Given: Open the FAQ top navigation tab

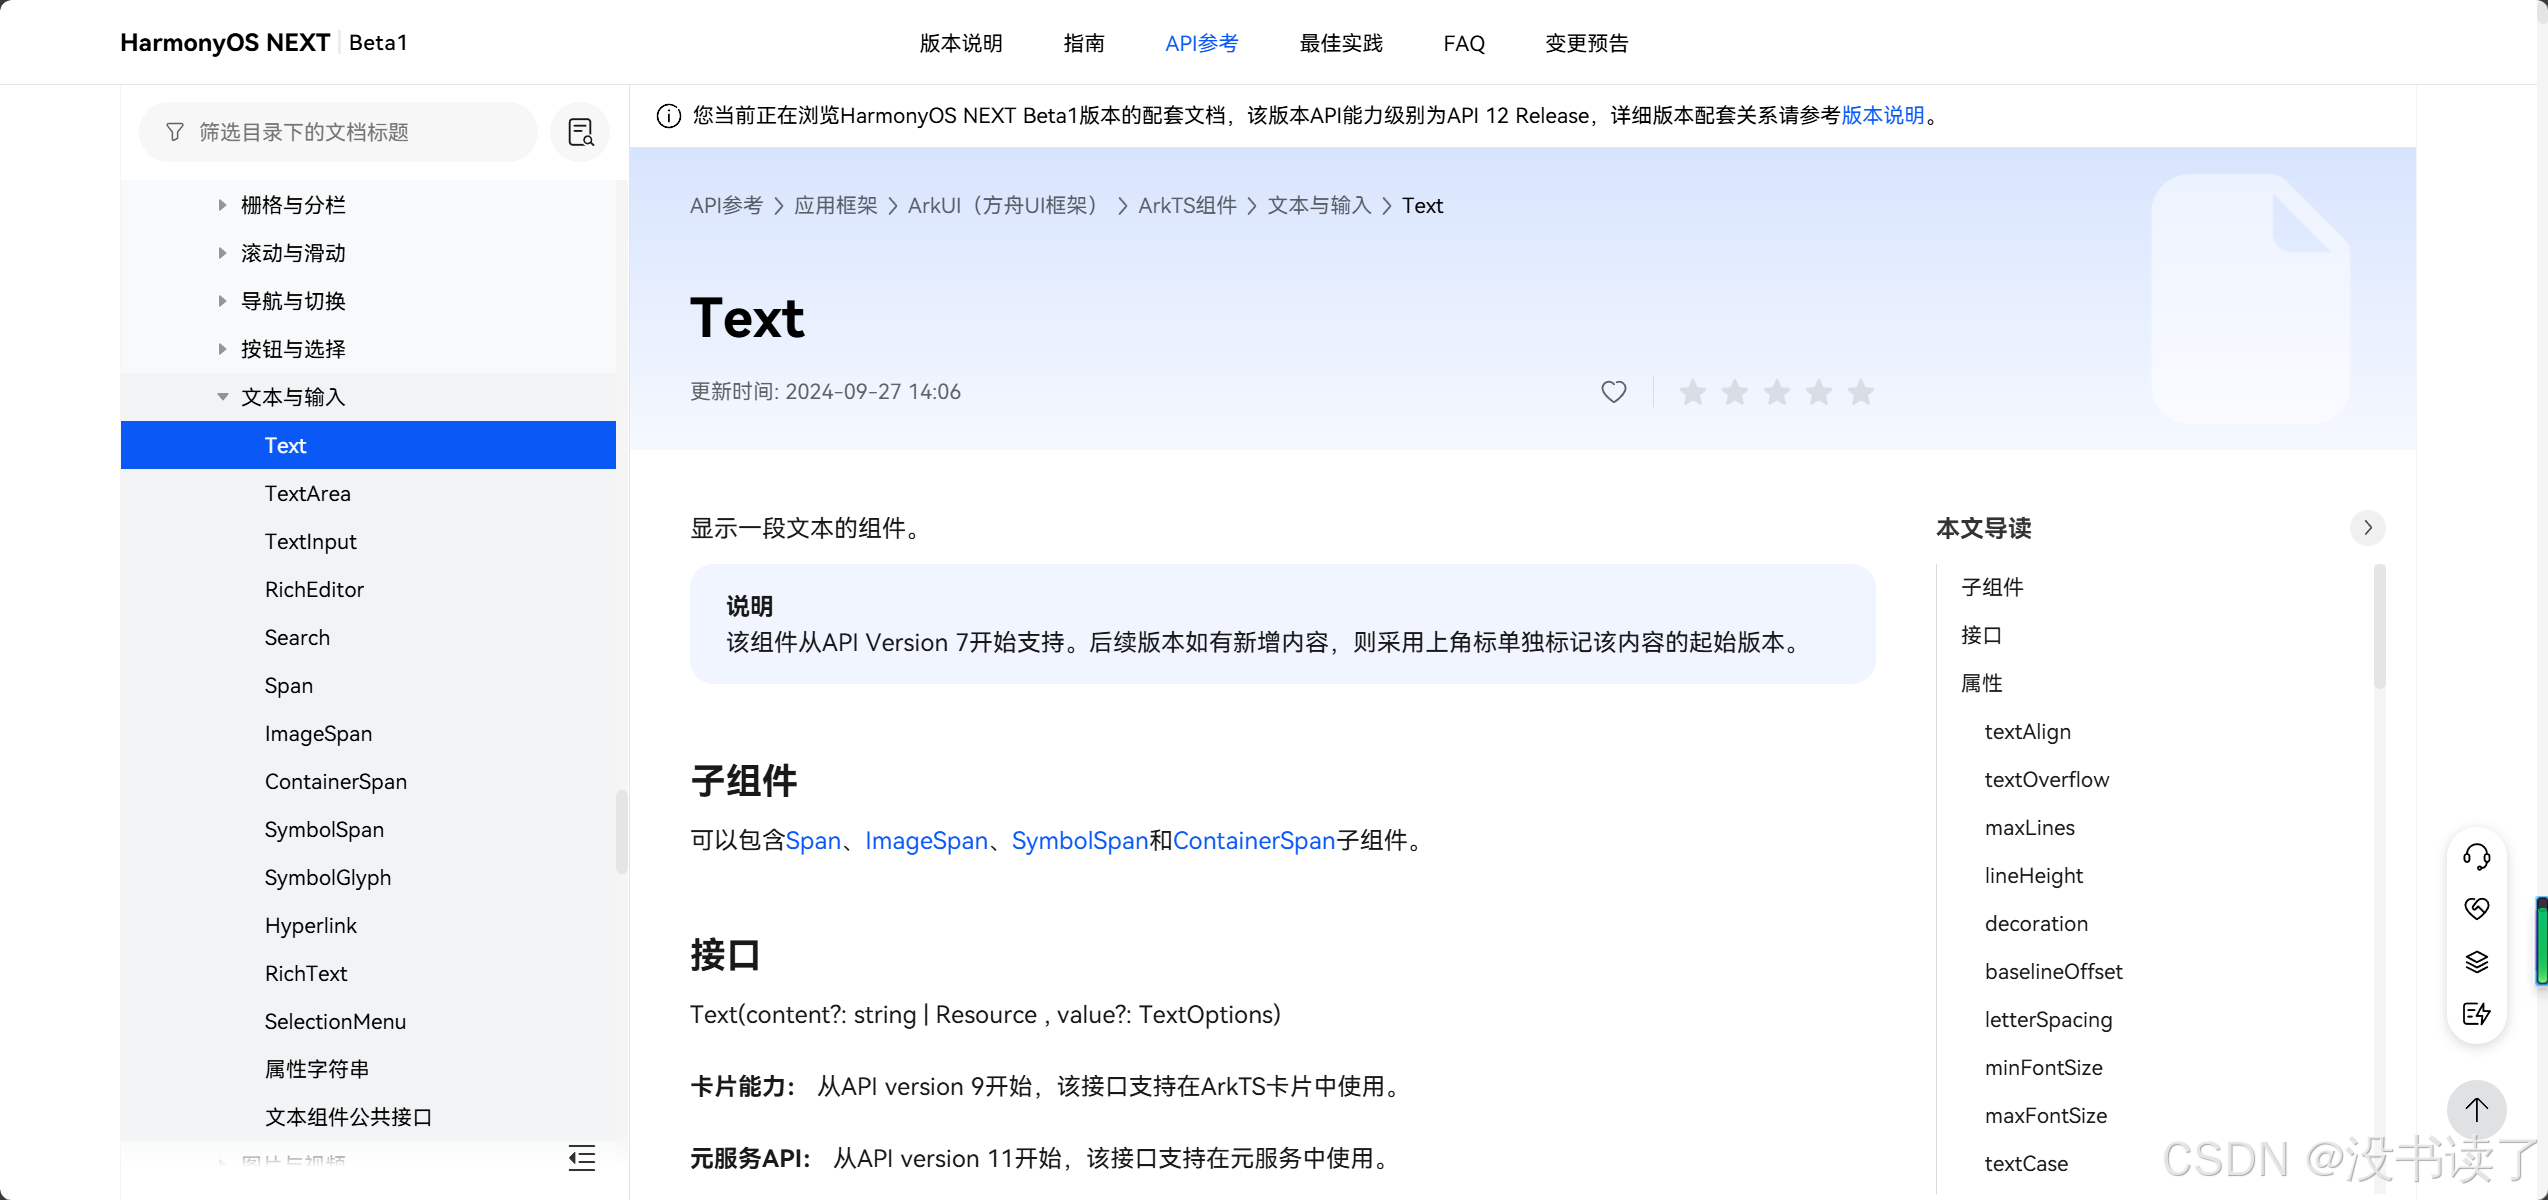Looking at the screenshot, I should tap(1464, 43).
